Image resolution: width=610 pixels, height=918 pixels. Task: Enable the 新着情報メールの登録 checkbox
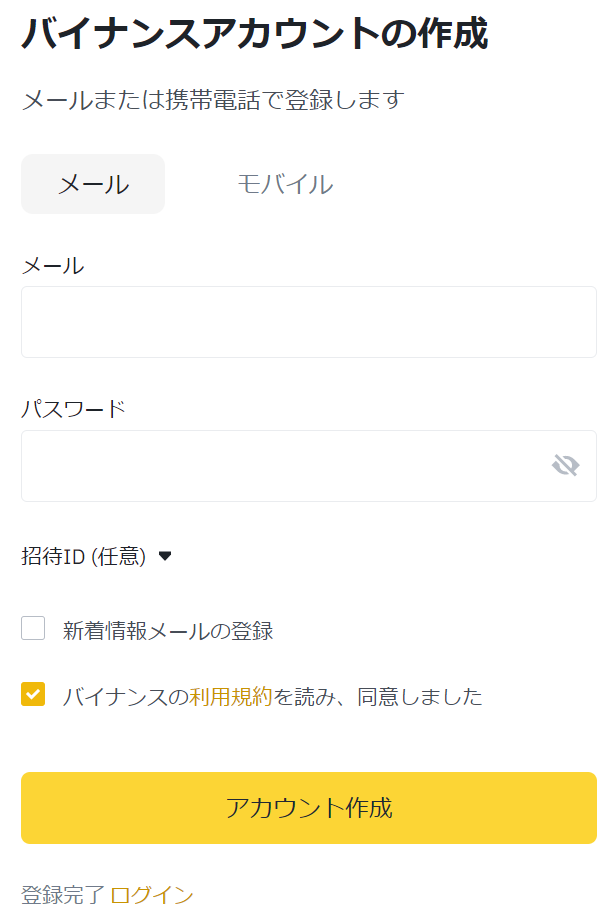coord(33,628)
